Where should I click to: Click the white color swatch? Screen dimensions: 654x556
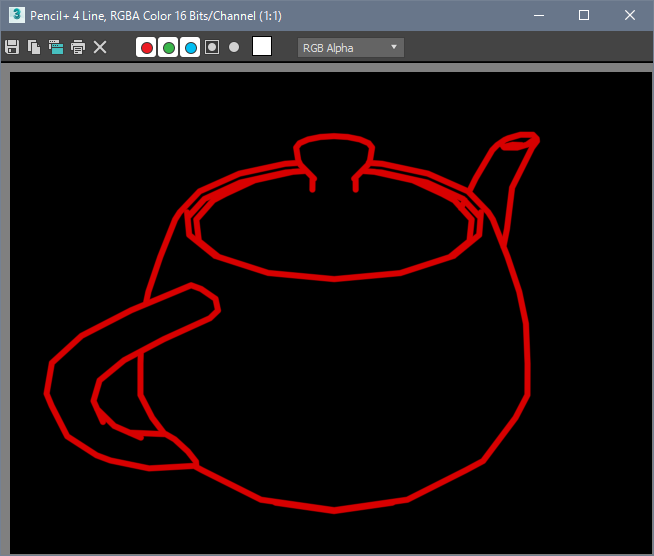pyautogui.click(x=262, y=46)
